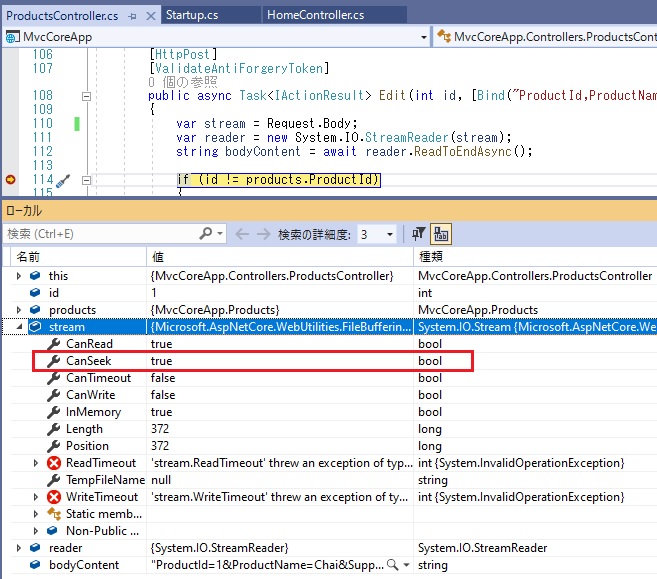
Task: Click the previous search result arrow
Action: coord(242,234)
